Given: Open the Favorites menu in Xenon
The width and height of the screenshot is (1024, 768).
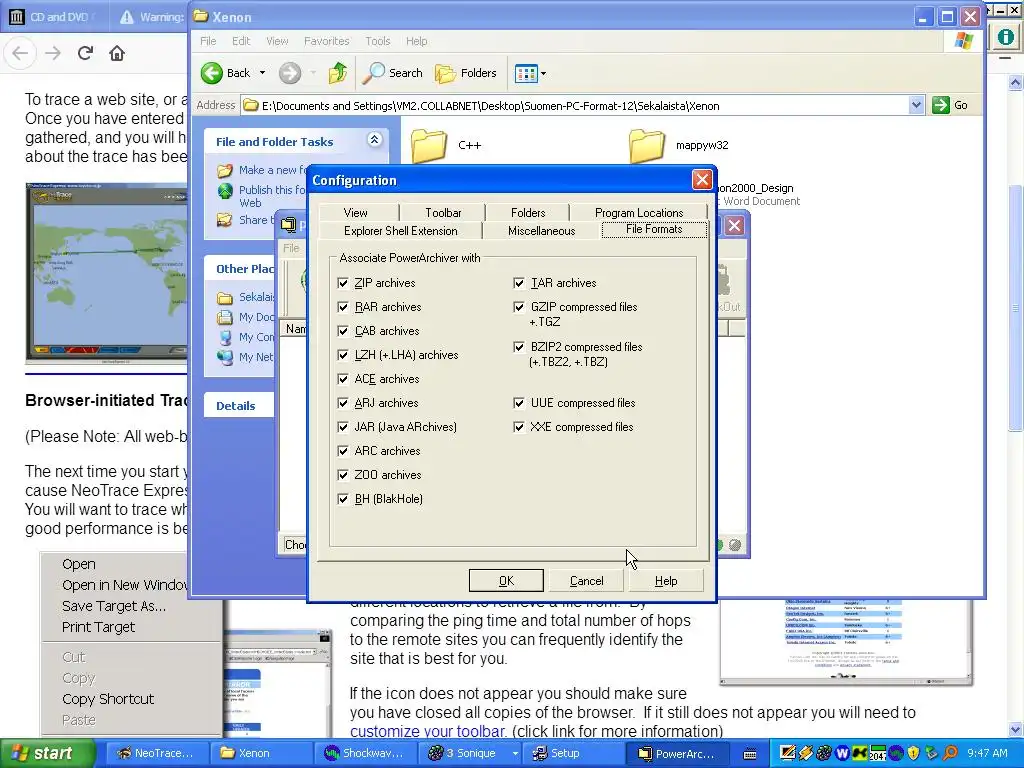Looking at the screenshot, I should [x=327, y=41].
